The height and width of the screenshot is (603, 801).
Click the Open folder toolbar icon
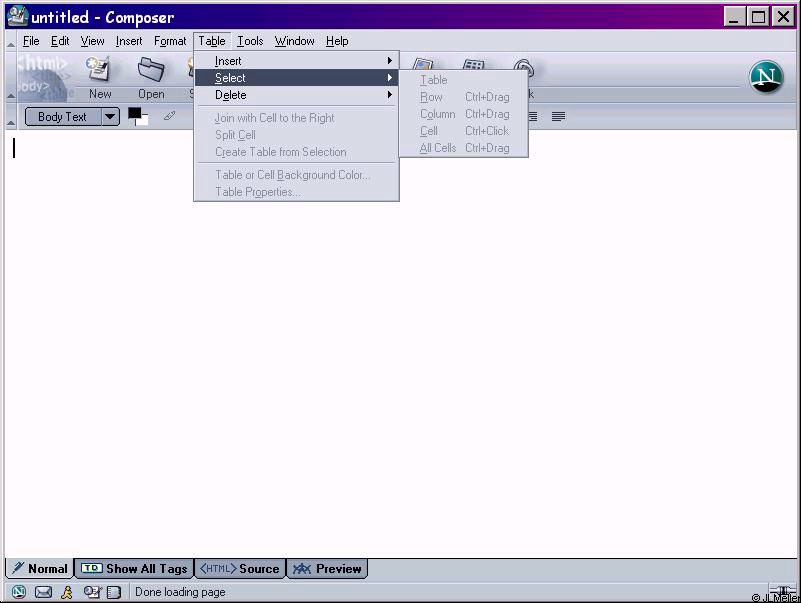click(151, 69)
